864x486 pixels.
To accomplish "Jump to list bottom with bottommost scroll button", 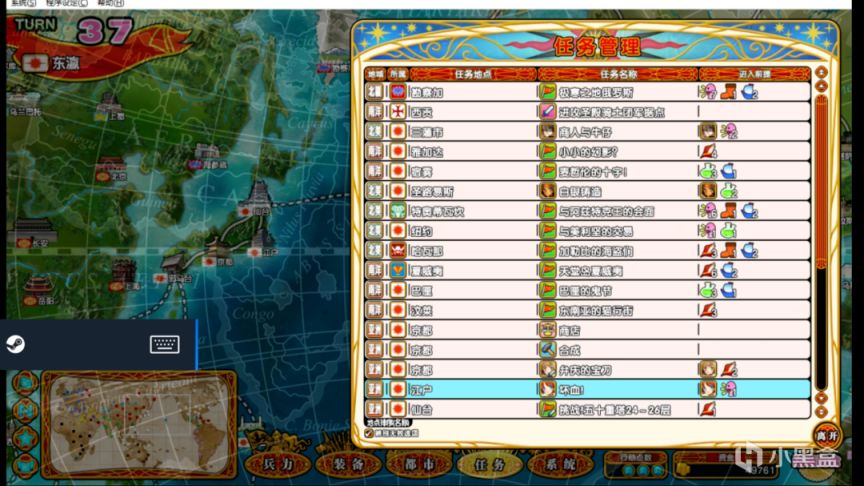I will coord(822,412).
